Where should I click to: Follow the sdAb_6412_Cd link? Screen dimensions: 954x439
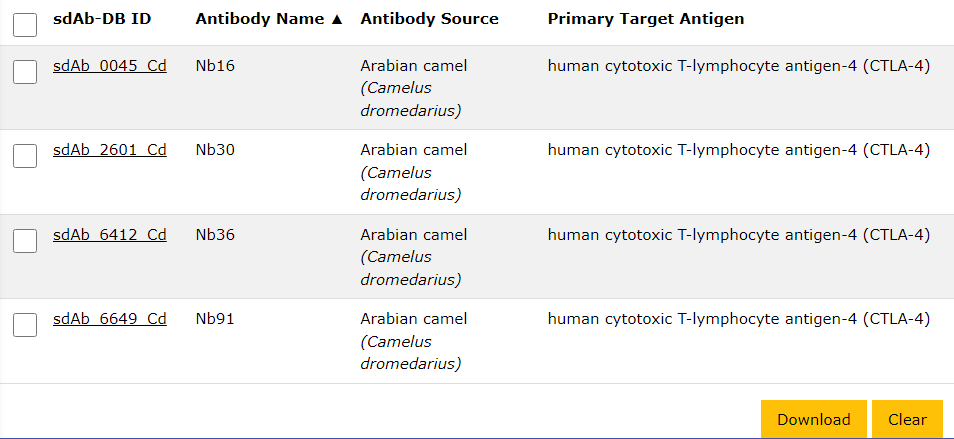click(110, 235)
